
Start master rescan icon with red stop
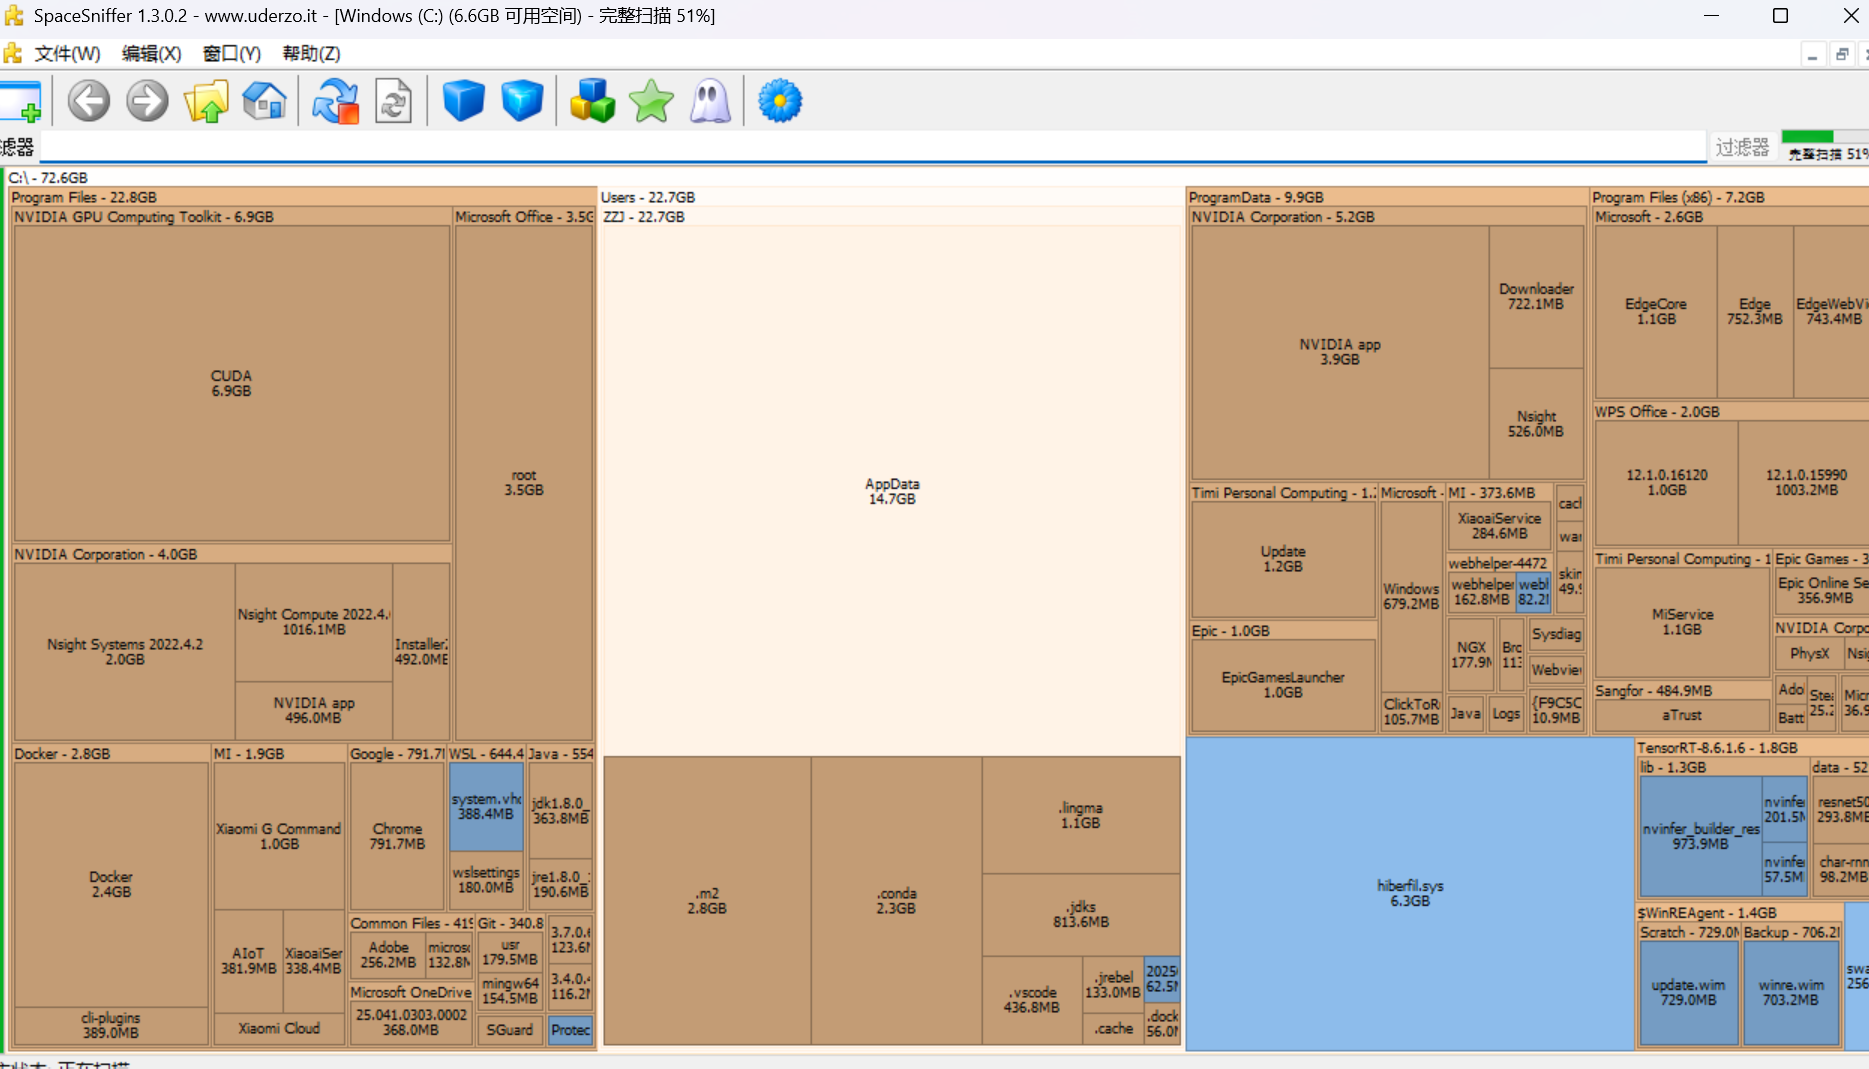click(x=335, y=101)
